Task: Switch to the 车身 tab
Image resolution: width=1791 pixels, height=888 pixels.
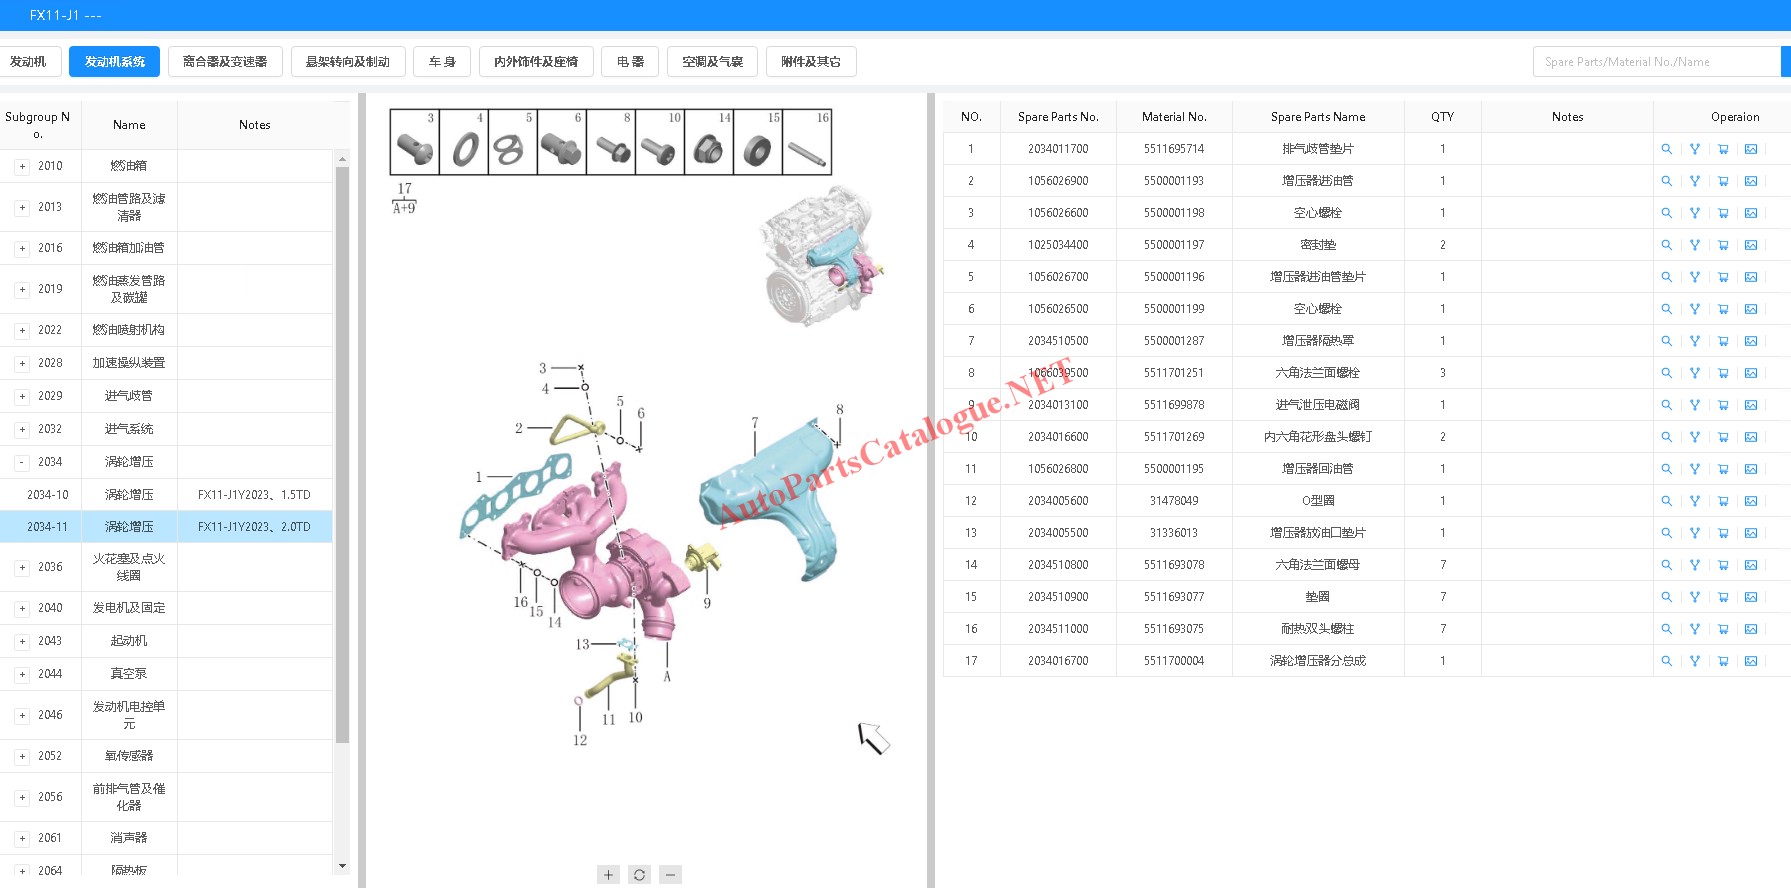Action: [442, 62]
